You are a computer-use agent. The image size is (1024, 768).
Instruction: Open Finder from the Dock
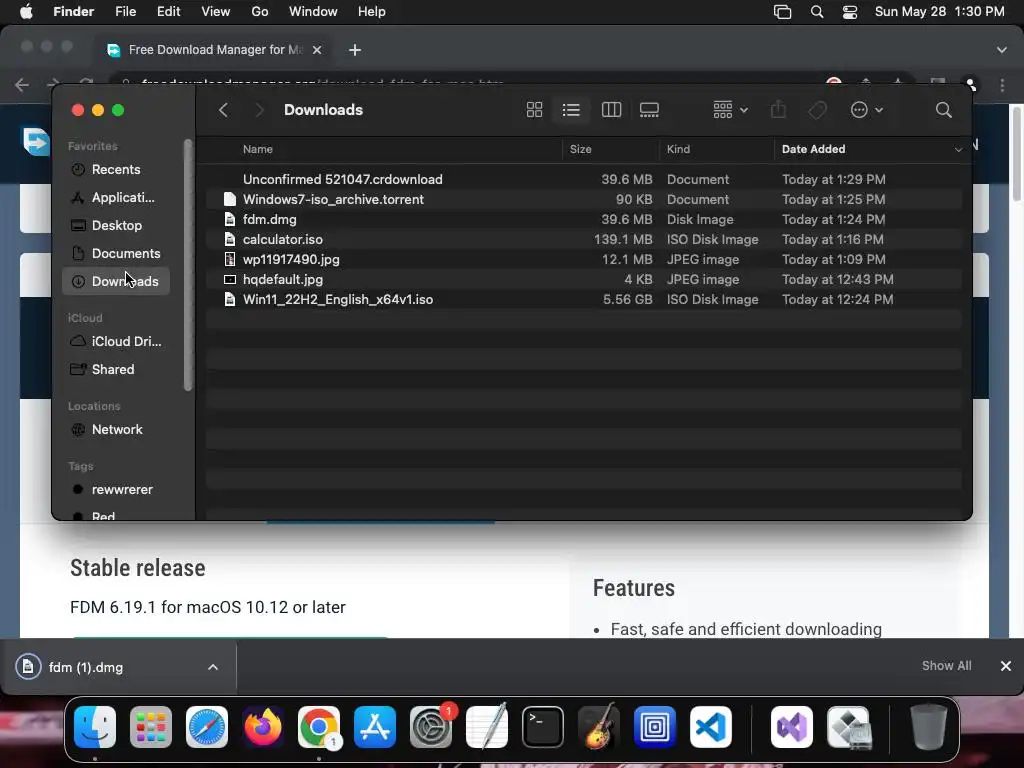[x=95, y=727]
